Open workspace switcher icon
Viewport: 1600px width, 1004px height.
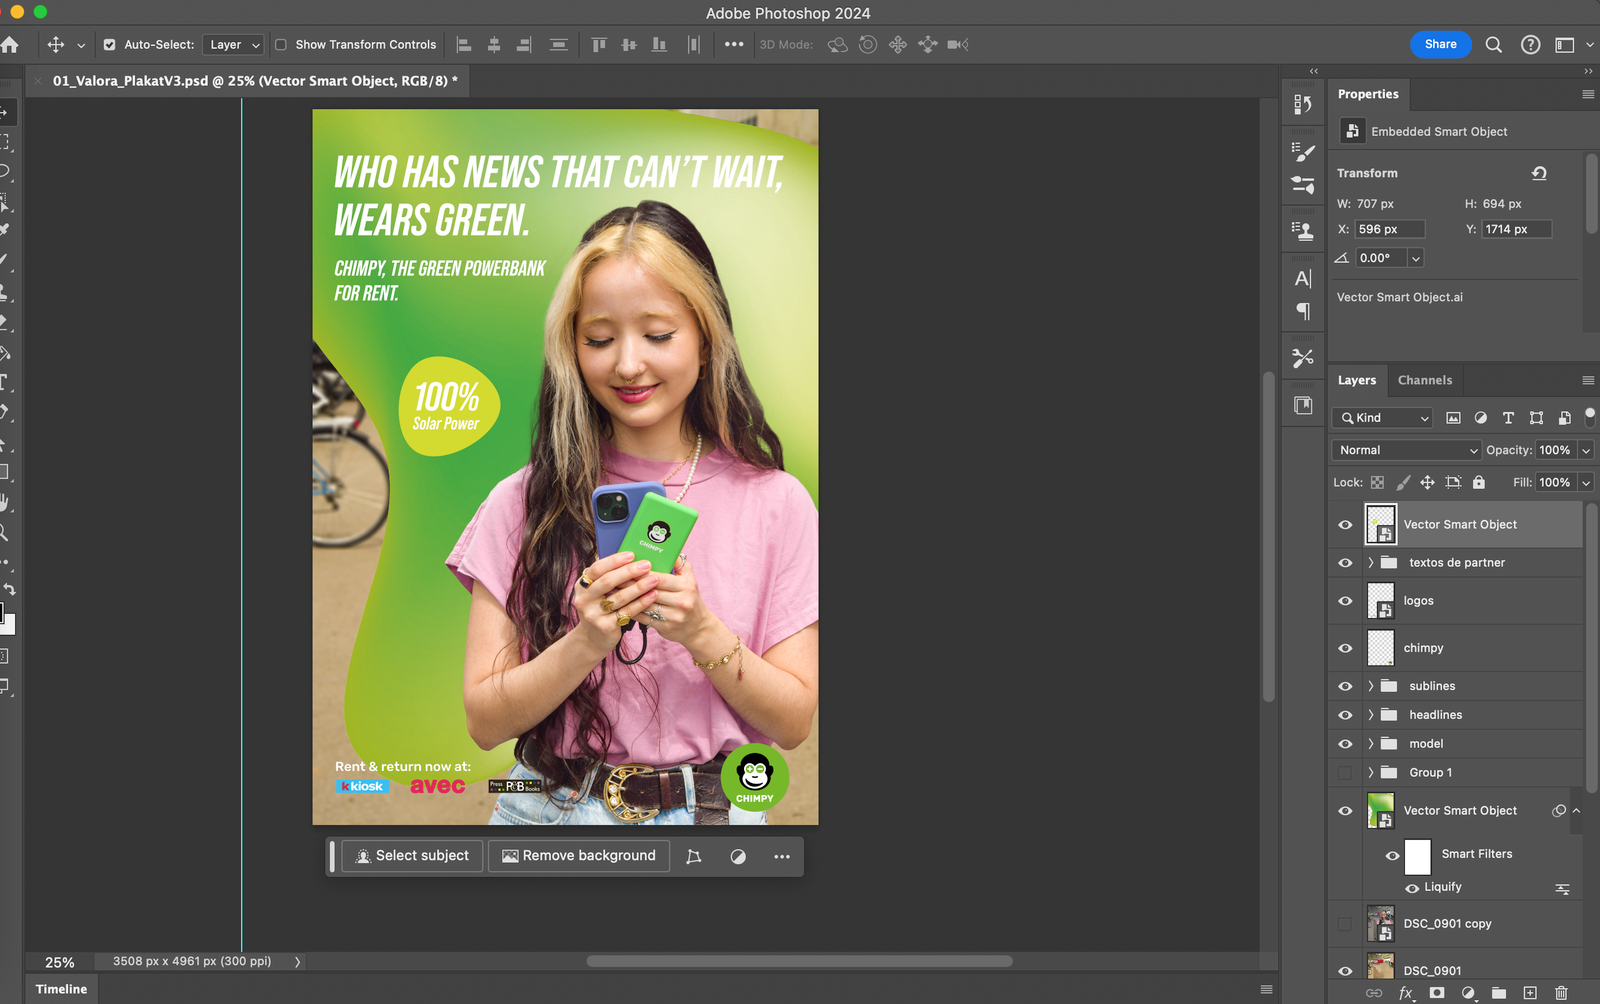click(1565, 45)
